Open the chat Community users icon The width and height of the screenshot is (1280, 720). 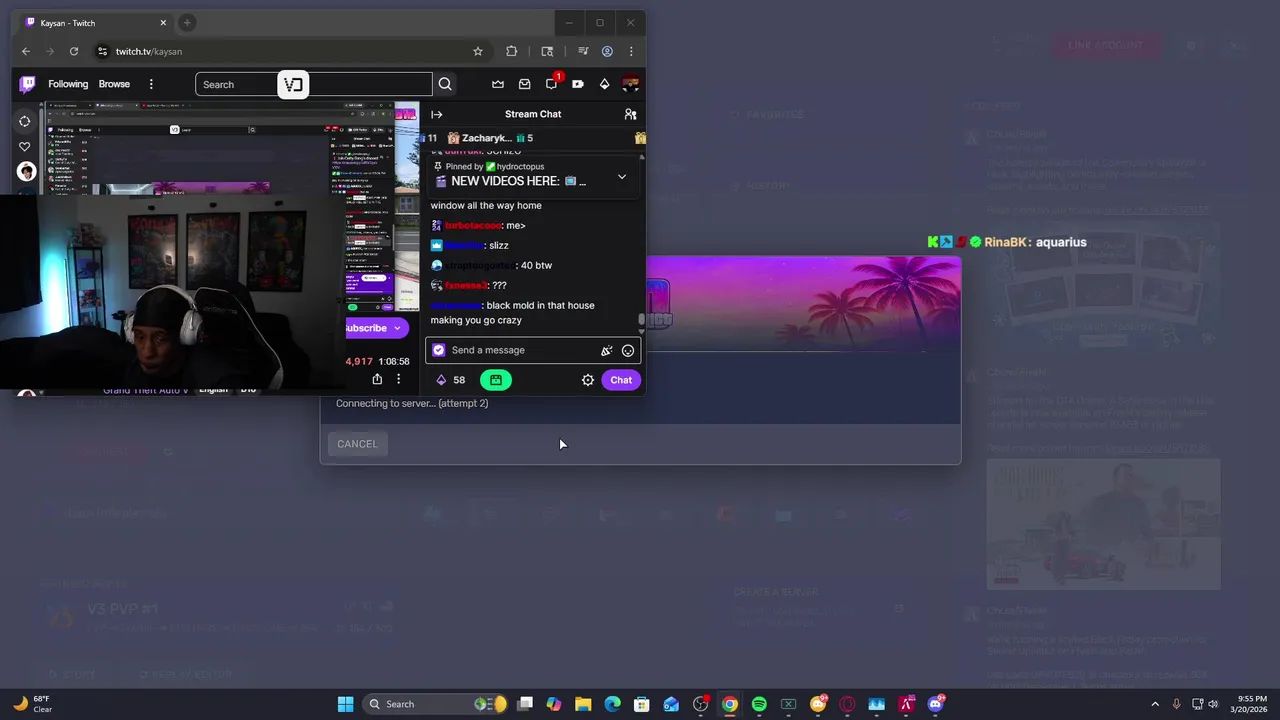pos(630,114)
